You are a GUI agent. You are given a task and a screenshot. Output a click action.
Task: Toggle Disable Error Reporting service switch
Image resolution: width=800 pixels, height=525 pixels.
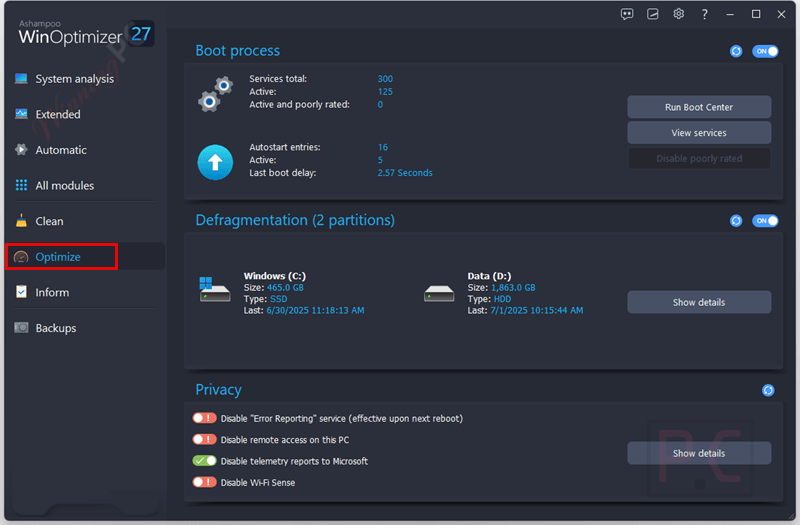coord(204,418)
